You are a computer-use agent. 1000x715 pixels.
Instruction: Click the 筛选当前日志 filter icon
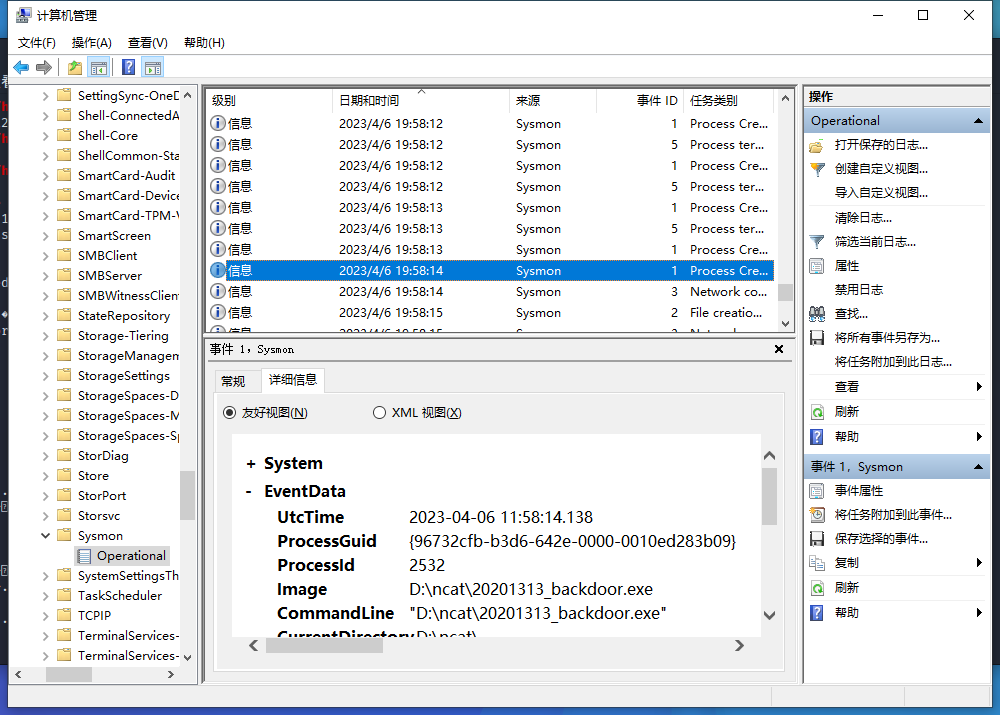point(817,242)
